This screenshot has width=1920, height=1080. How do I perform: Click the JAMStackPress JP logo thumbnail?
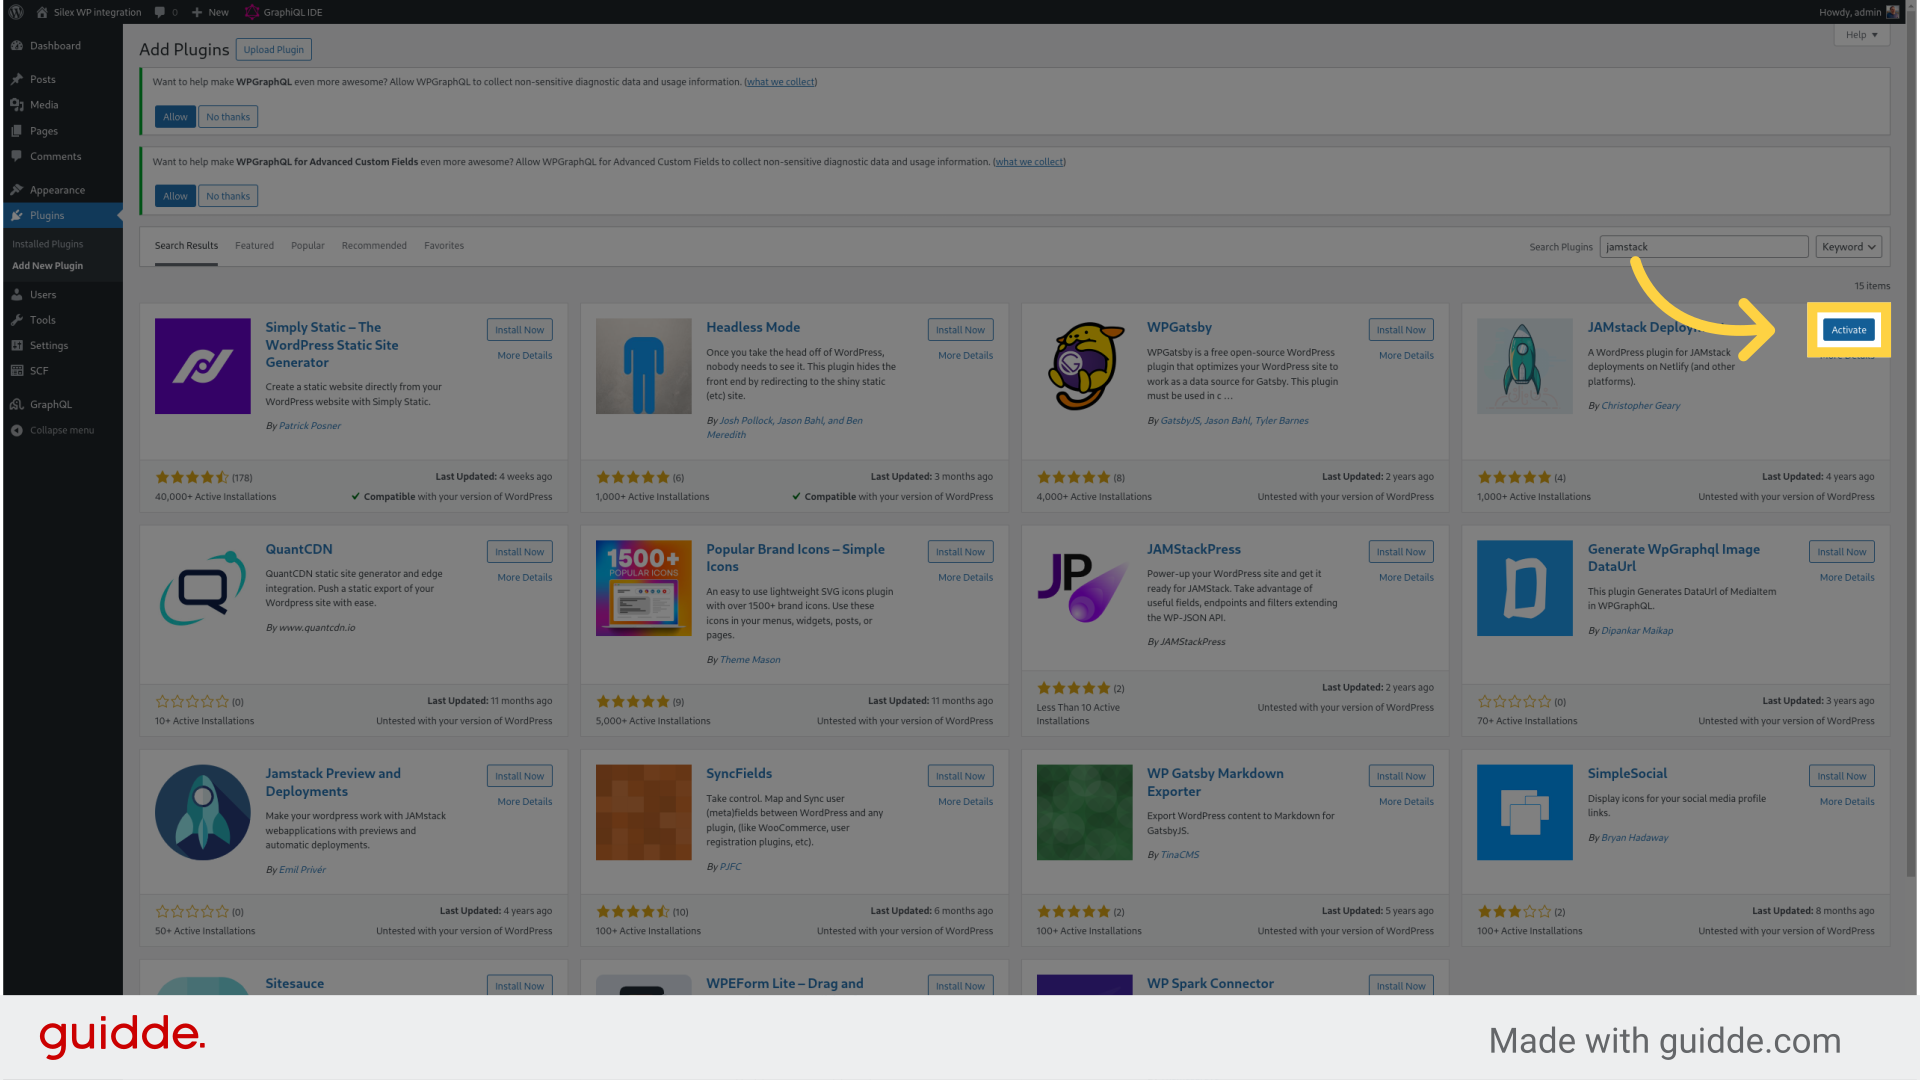(1084, 588)
